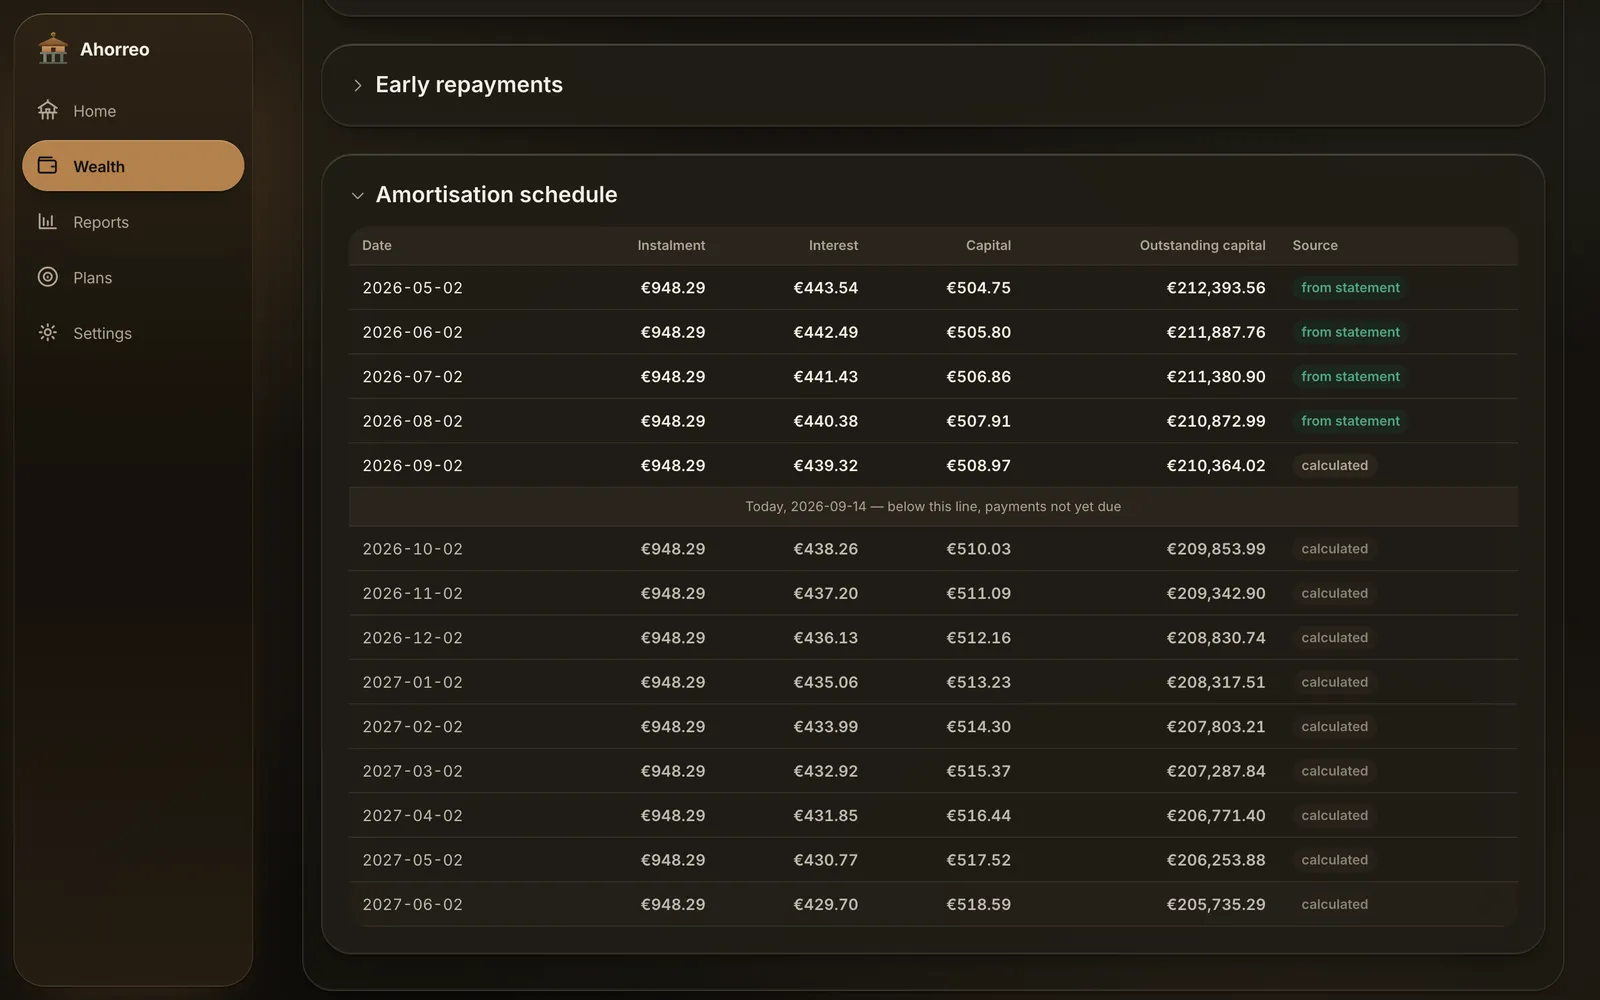Click the instalment €948.29 for 2027-06-02

click(672, 905)
